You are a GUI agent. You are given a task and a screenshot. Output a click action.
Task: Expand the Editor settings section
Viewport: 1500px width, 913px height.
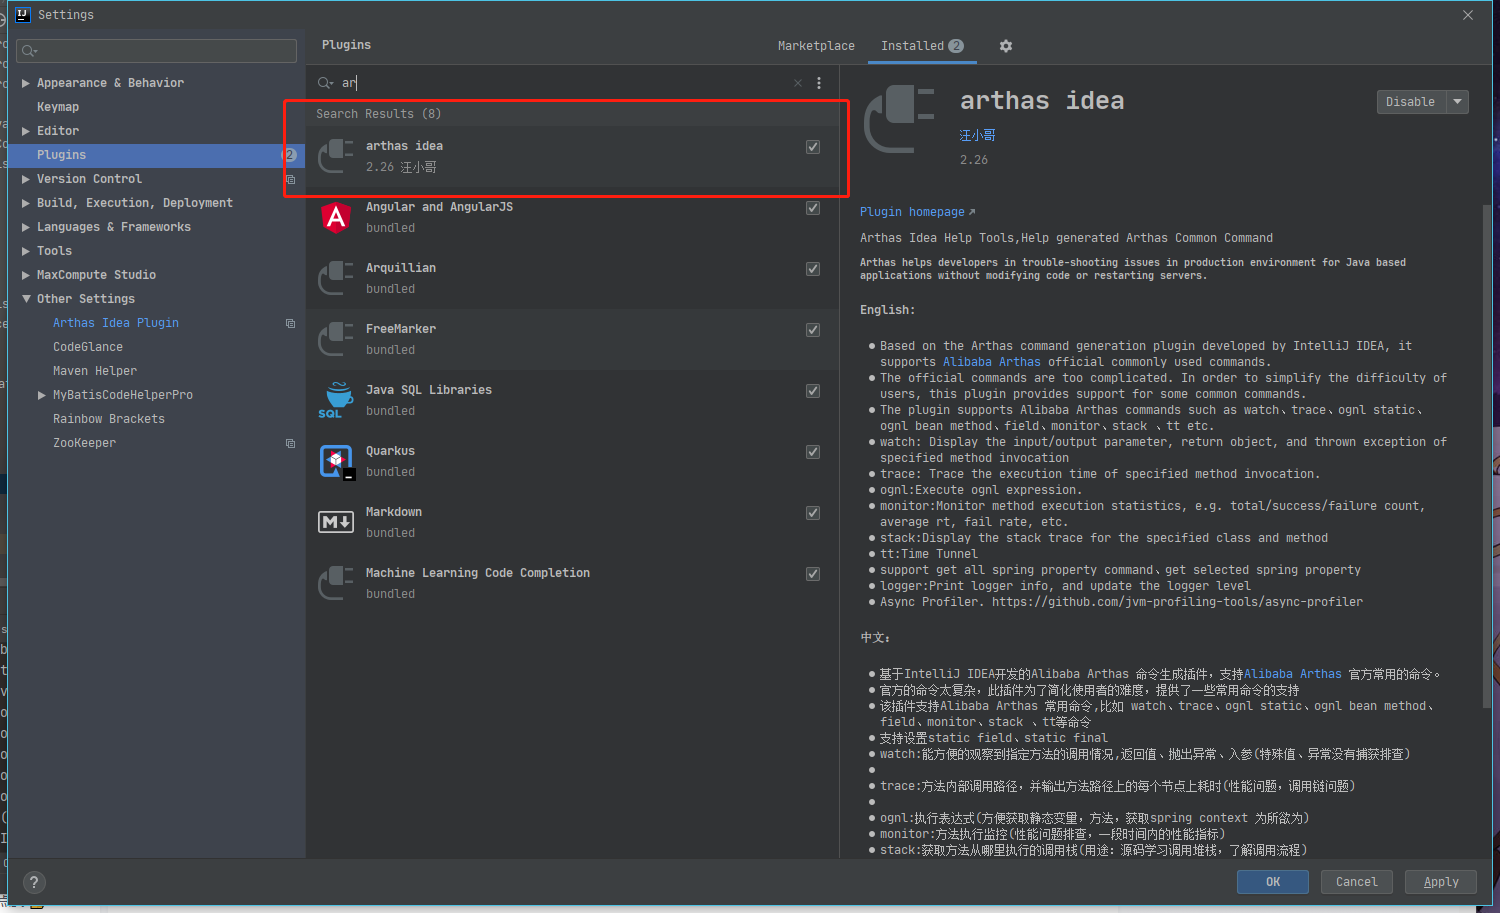point(26,131)
